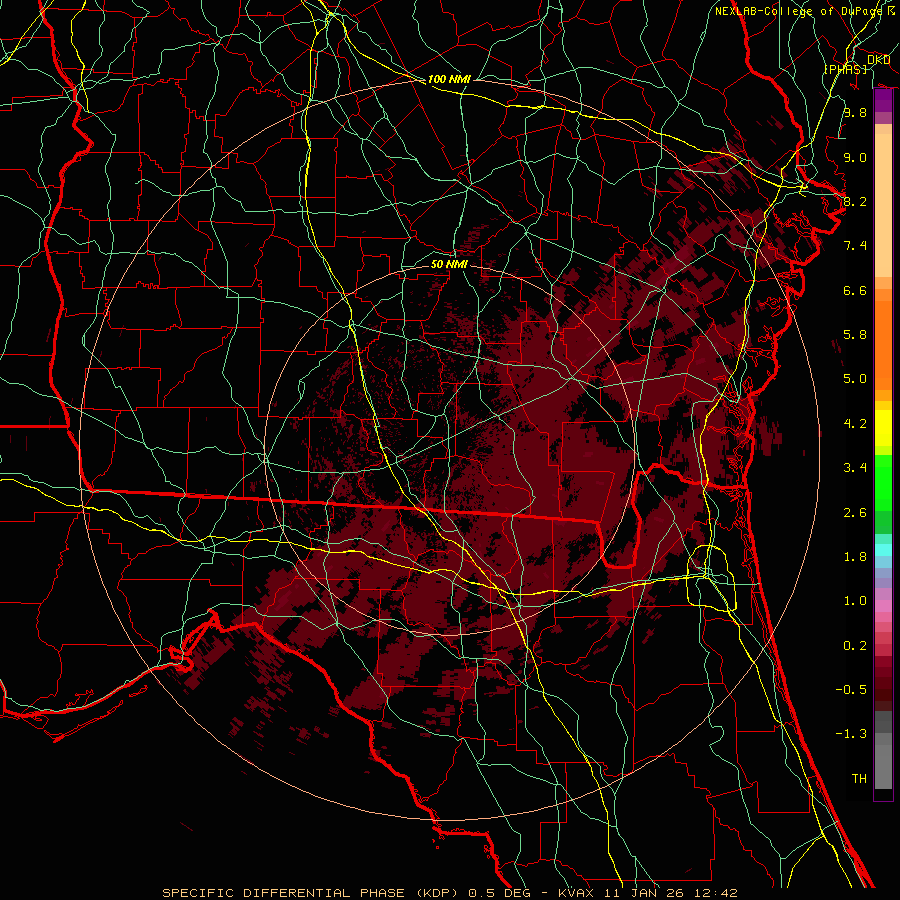Click the 8.2 legend value
Screen dimensions: 900x900
click(x=855, y=201)
